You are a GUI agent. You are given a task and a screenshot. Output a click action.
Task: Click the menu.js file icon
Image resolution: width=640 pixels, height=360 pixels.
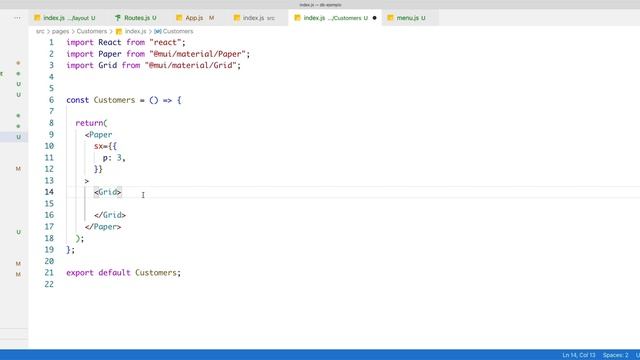click(390, 18)
